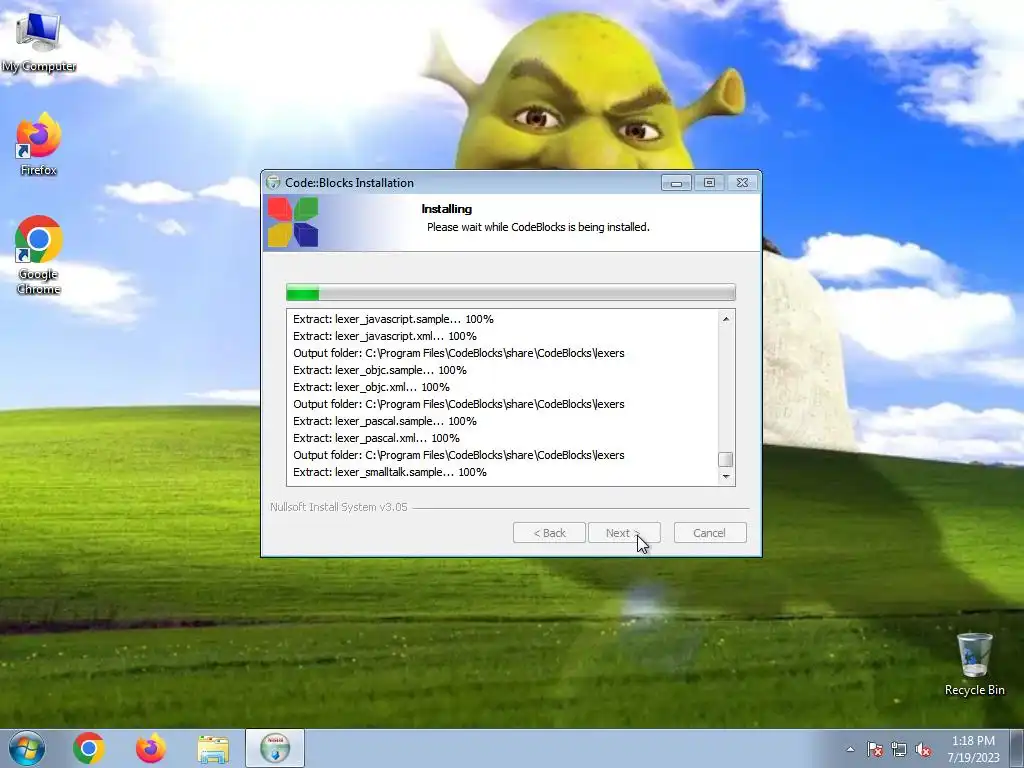Open the clock showing 1:18 PM
The height and width of the screenshot is (768, 1024).
pos(973,749)
